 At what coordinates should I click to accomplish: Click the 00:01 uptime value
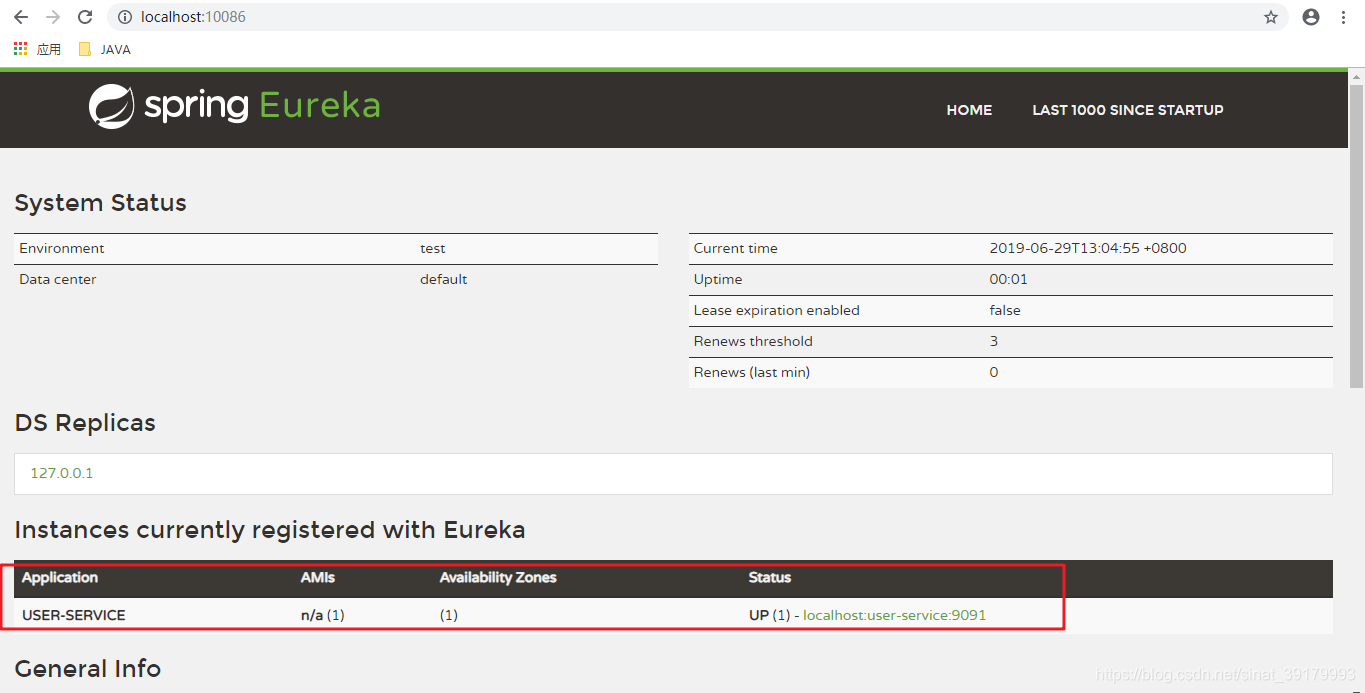click(x=1009, y=279)
